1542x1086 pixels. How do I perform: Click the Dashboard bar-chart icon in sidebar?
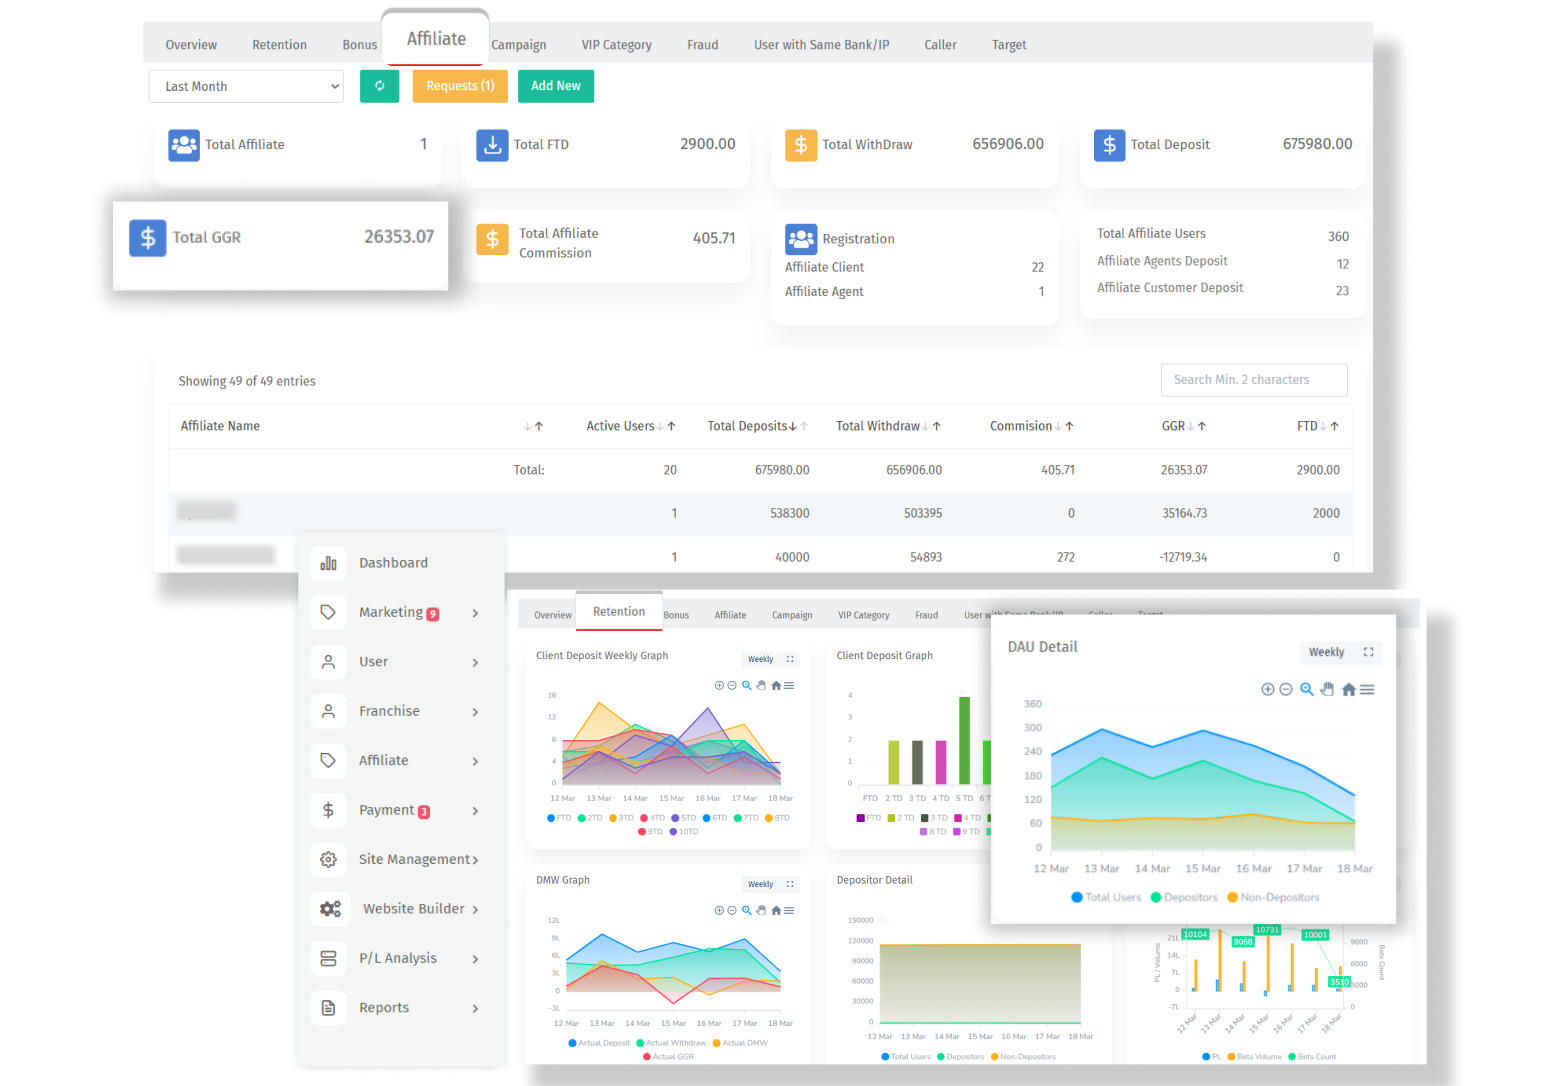click(328, 563)
